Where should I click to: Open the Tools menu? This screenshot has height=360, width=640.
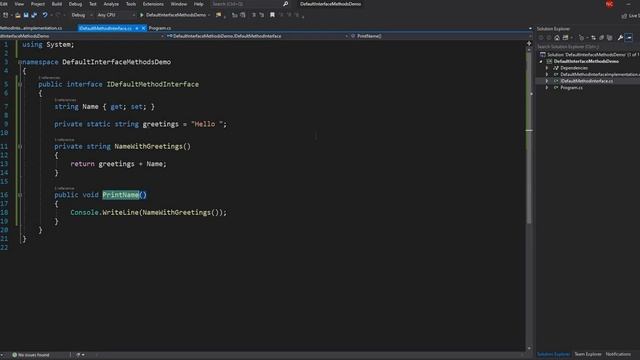131,4
